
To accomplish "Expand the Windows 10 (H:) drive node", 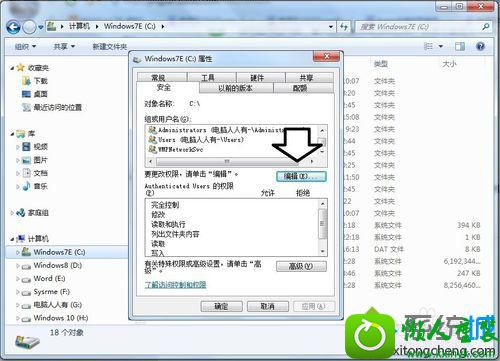I will [18, 318].
